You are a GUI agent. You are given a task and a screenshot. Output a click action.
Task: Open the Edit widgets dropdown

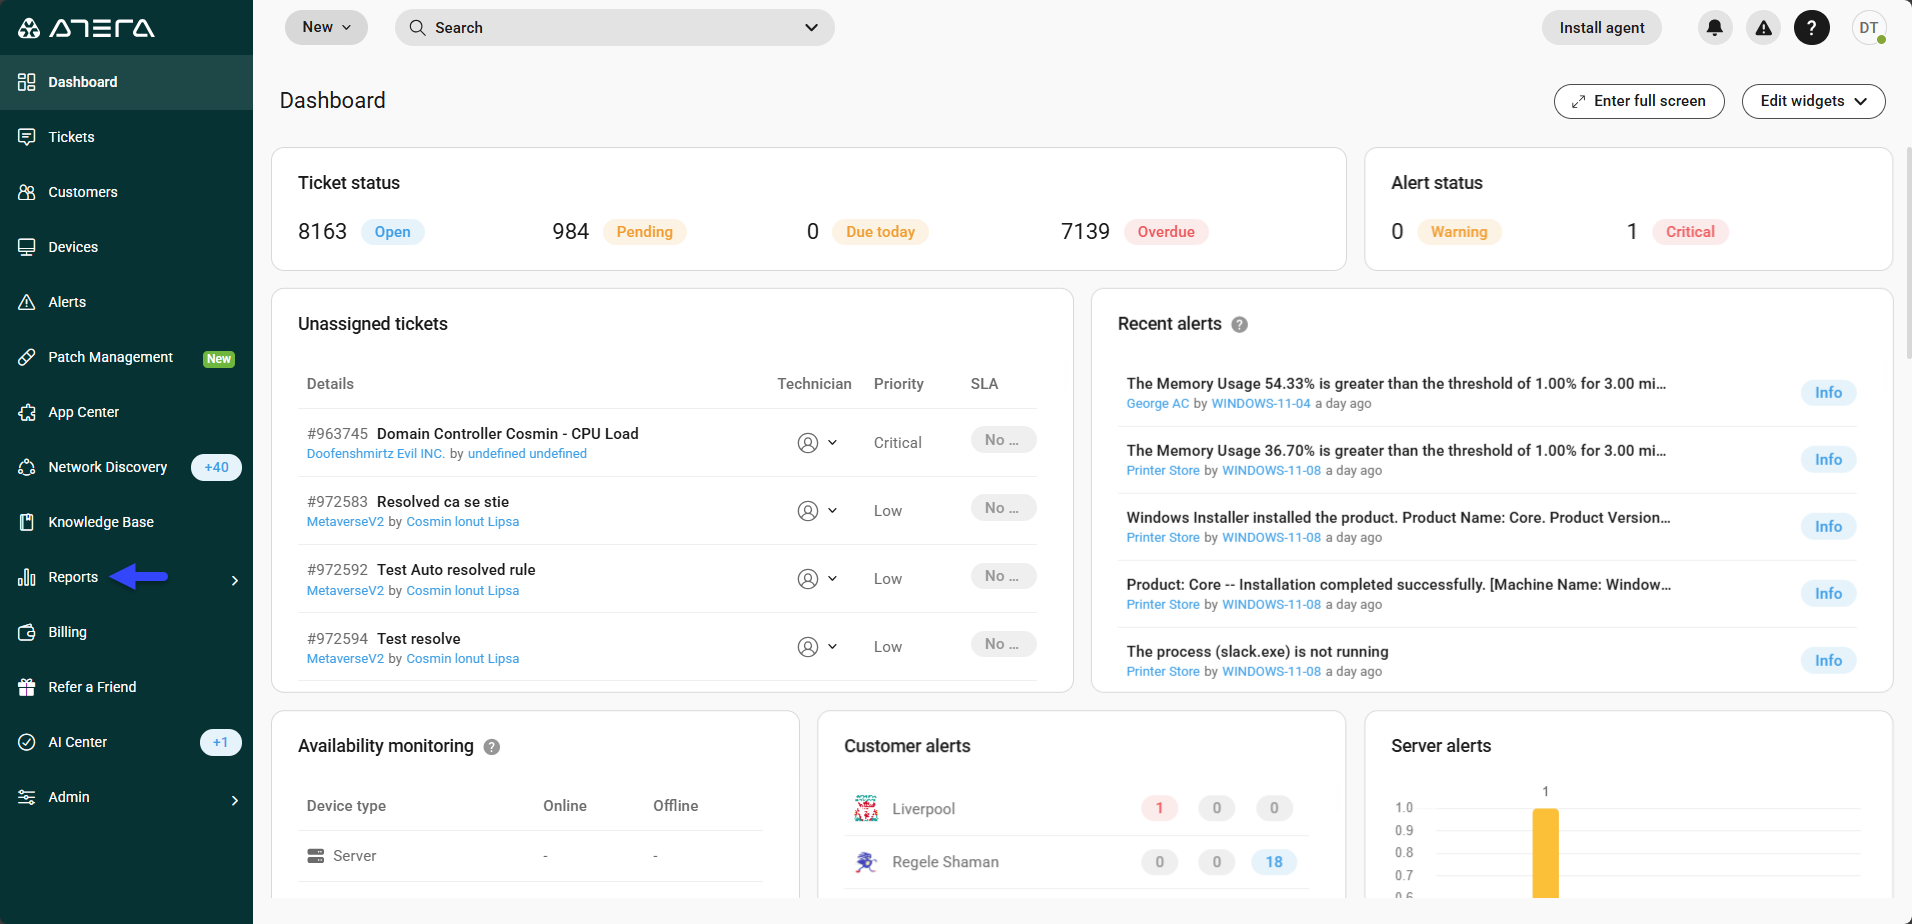[1813, 101]
